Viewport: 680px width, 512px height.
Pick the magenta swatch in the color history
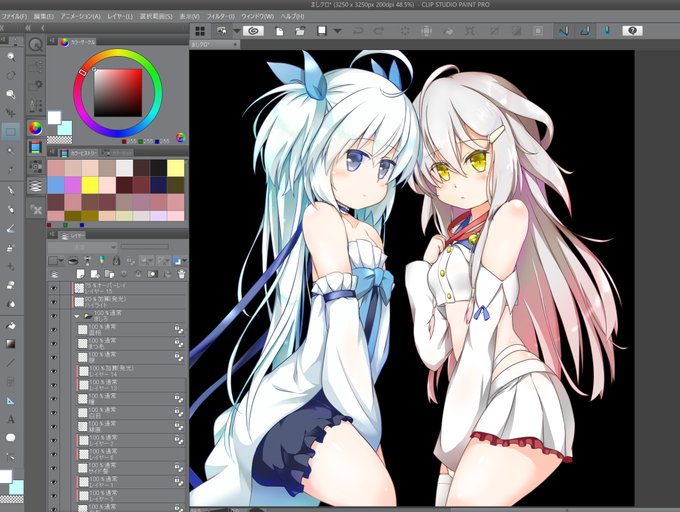(x=73, y=185)
